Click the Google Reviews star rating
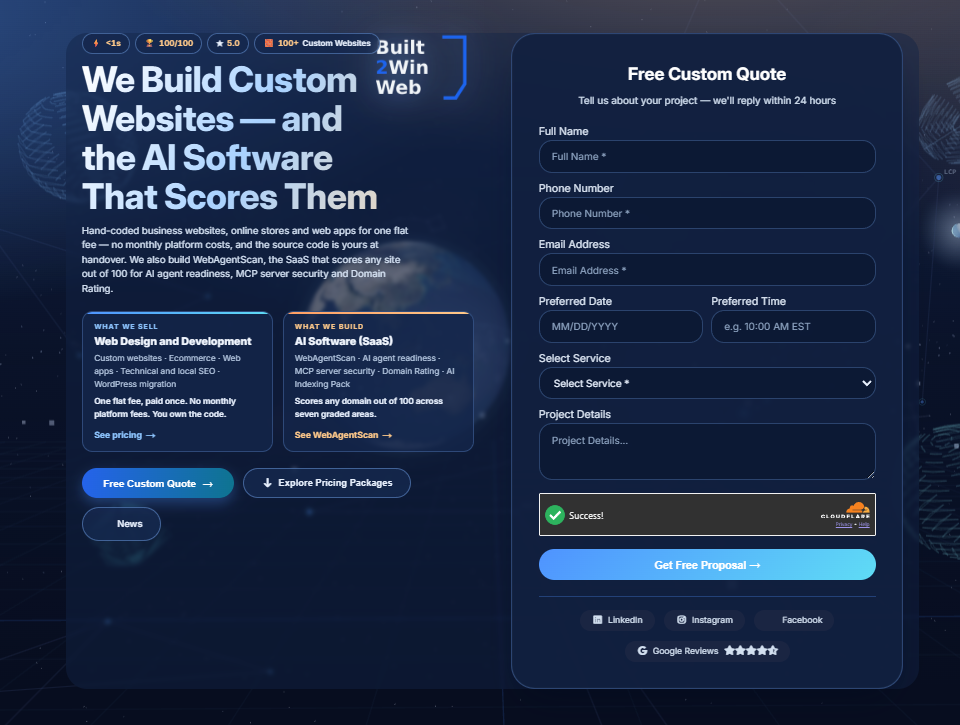Image resolution: width=960 pixels, height=725 pixels. click(x=751, y=650)
